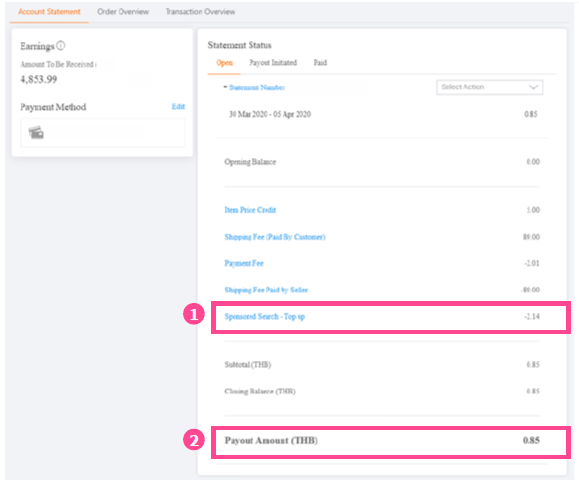Click Shipping Fee Paid by Seller link

tap(266, 290)
